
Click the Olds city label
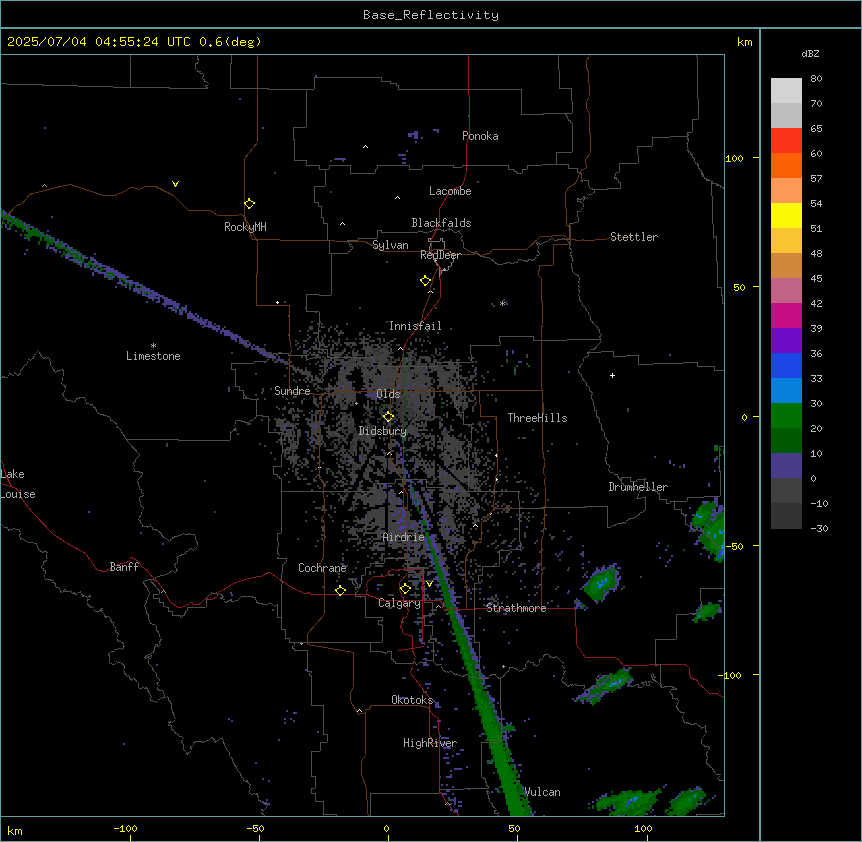tap(388, 394)
